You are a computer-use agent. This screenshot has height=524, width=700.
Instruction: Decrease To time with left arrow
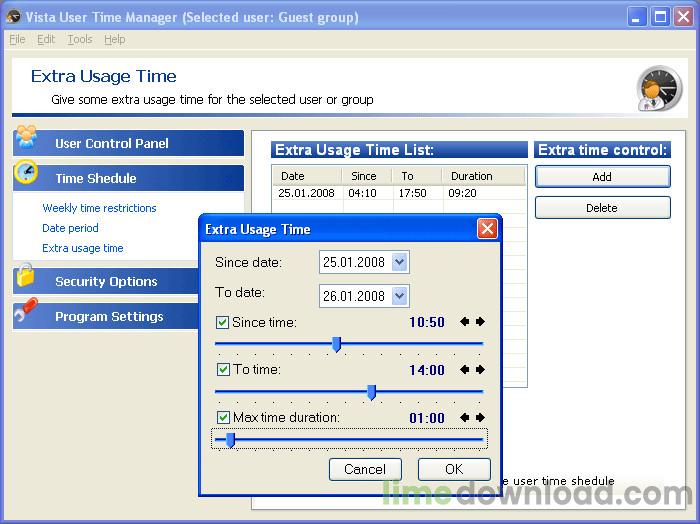click(464, 370)
